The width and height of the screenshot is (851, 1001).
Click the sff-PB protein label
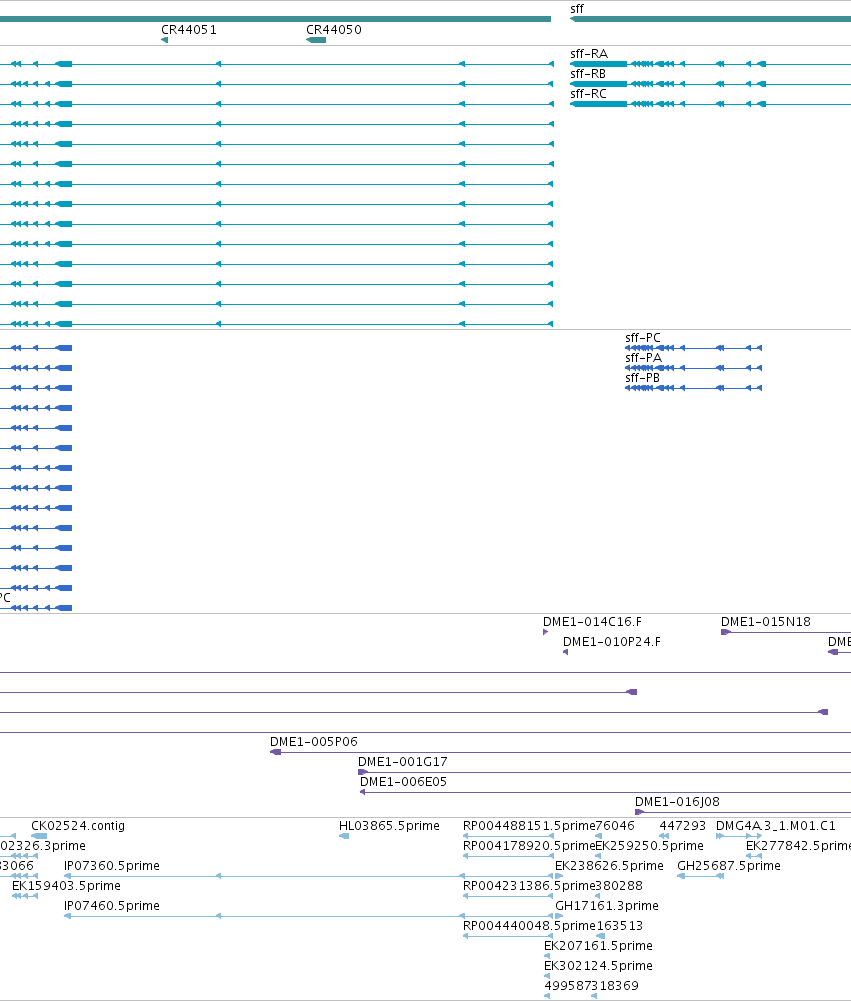pos(642,378)
